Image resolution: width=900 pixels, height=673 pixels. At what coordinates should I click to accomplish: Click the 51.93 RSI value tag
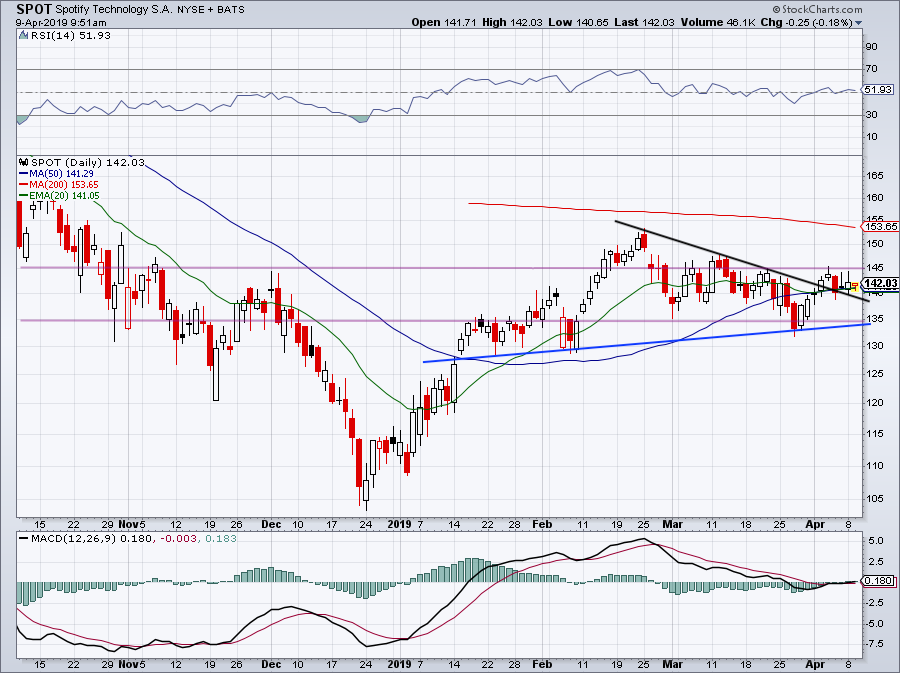878,90
